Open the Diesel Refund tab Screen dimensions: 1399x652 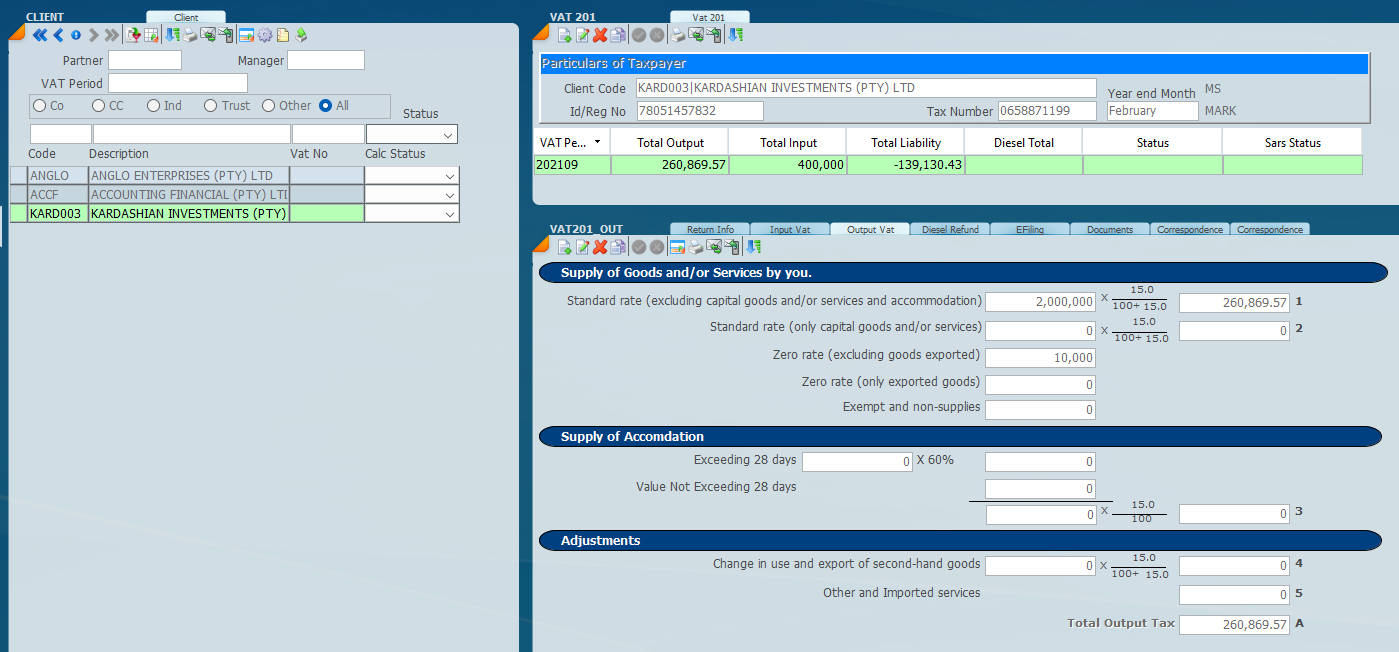(949, 229)
